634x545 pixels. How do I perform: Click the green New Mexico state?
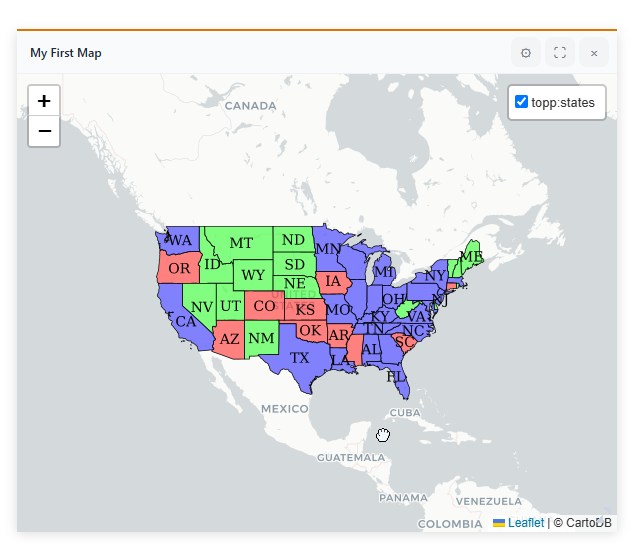point(261,338)
